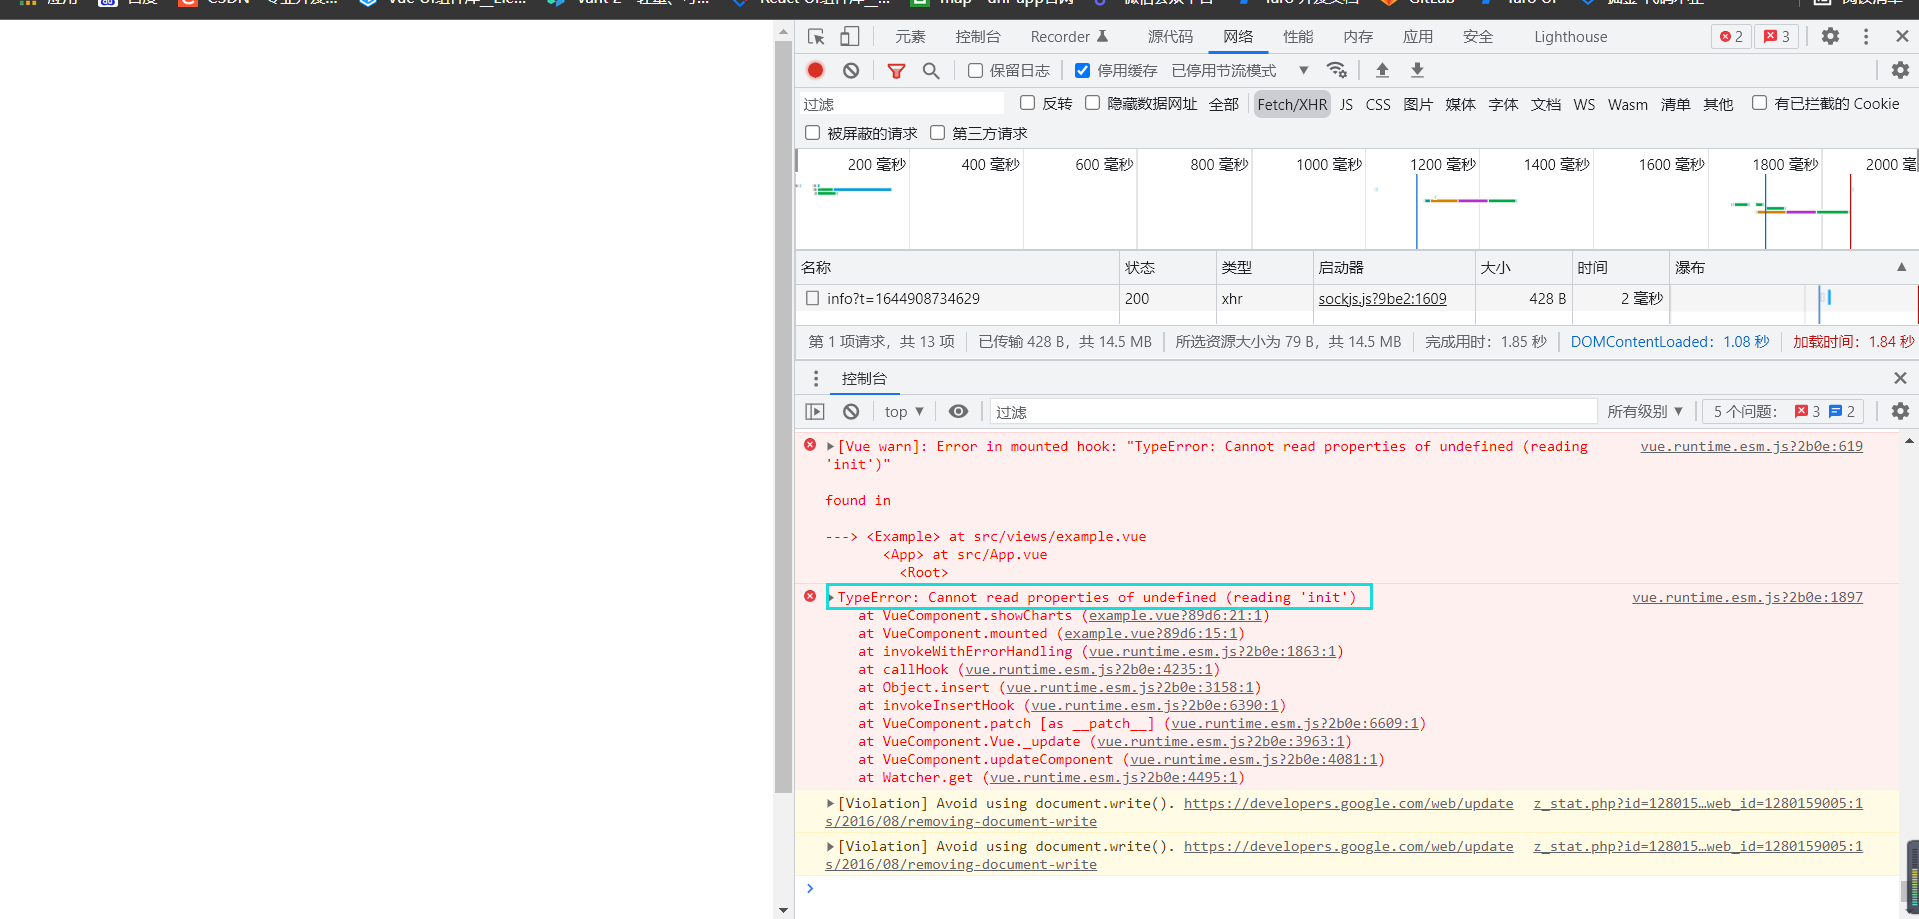Open network settings gear
Screen dimensions: 1919x919
1898,70
